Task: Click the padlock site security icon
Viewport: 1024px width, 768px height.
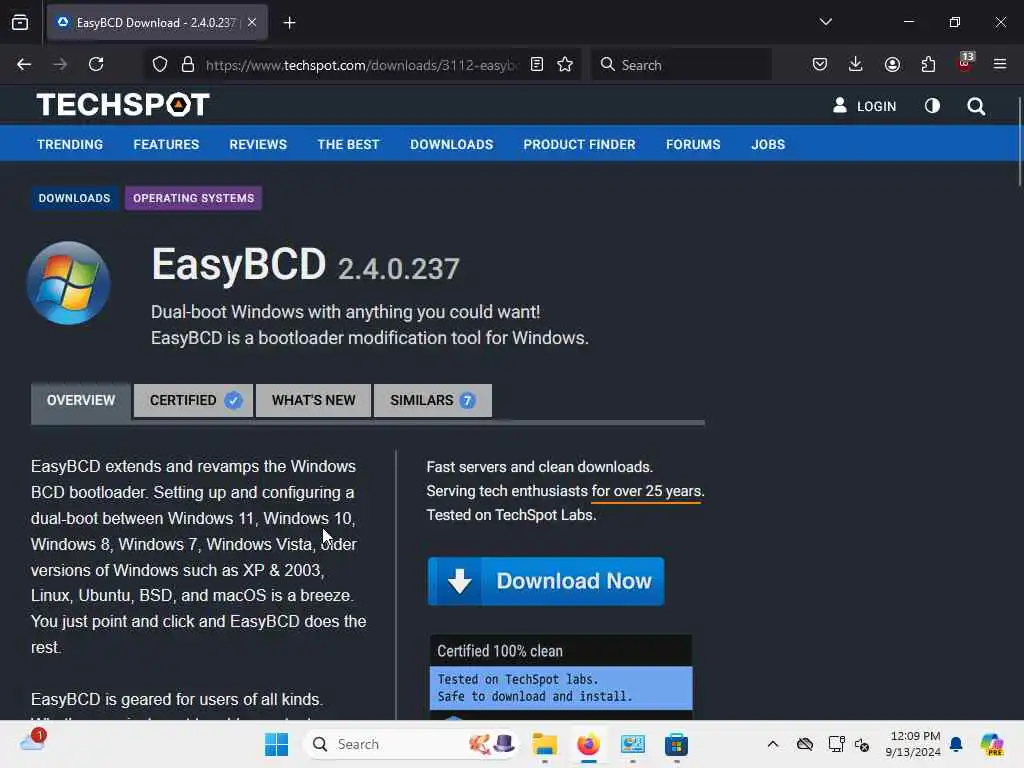Action: click(x=188, y=64)
